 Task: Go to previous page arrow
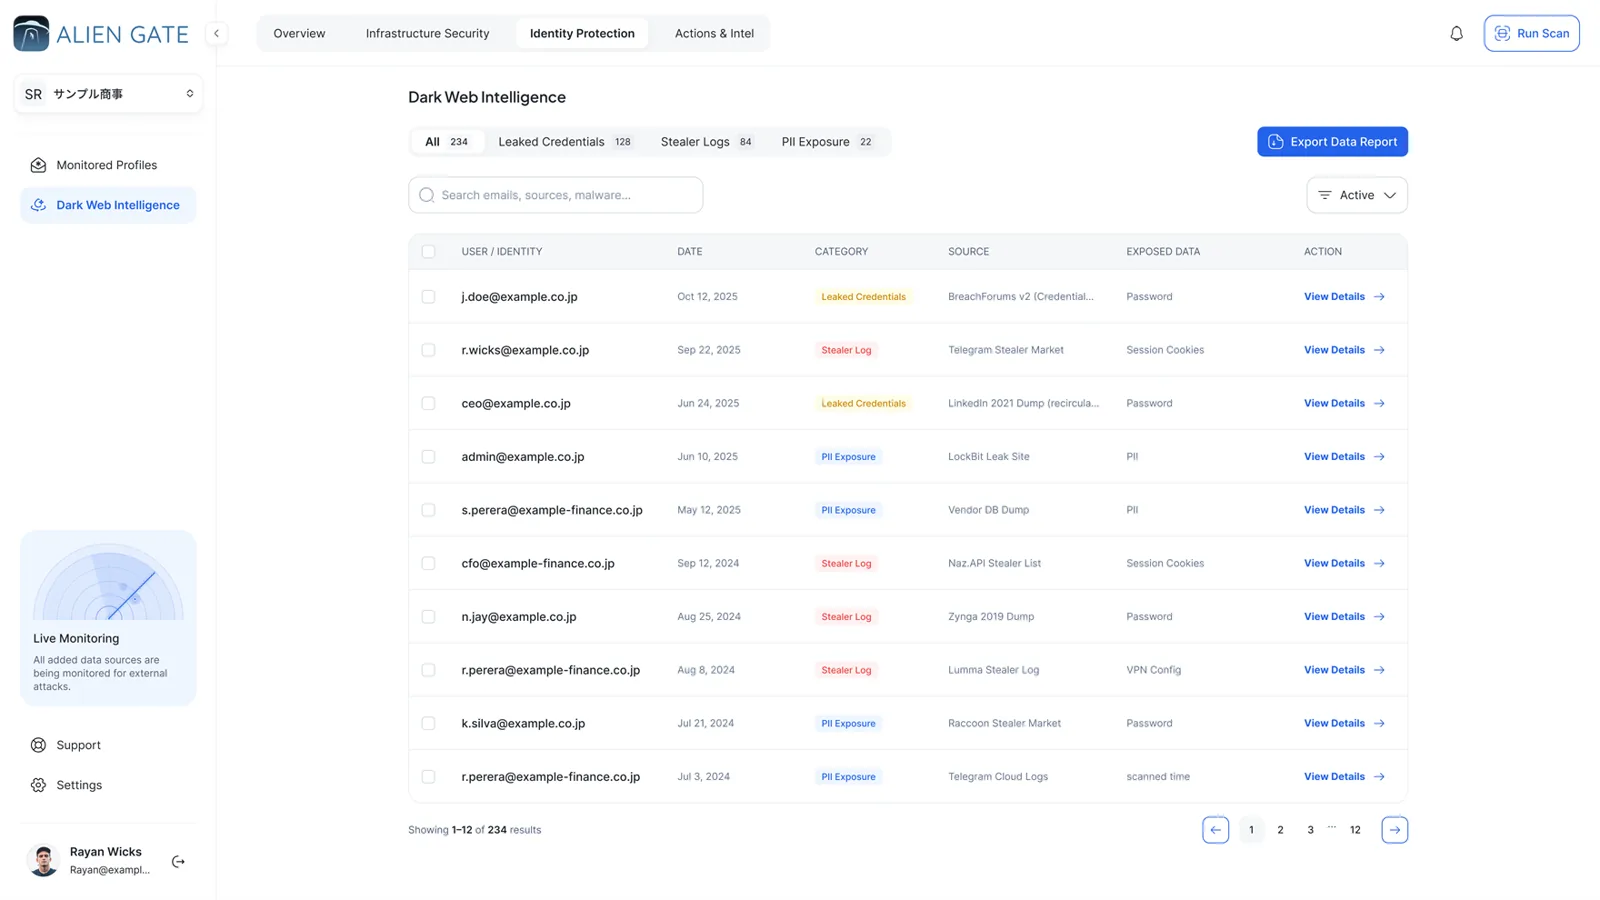tap(1215, 830)
